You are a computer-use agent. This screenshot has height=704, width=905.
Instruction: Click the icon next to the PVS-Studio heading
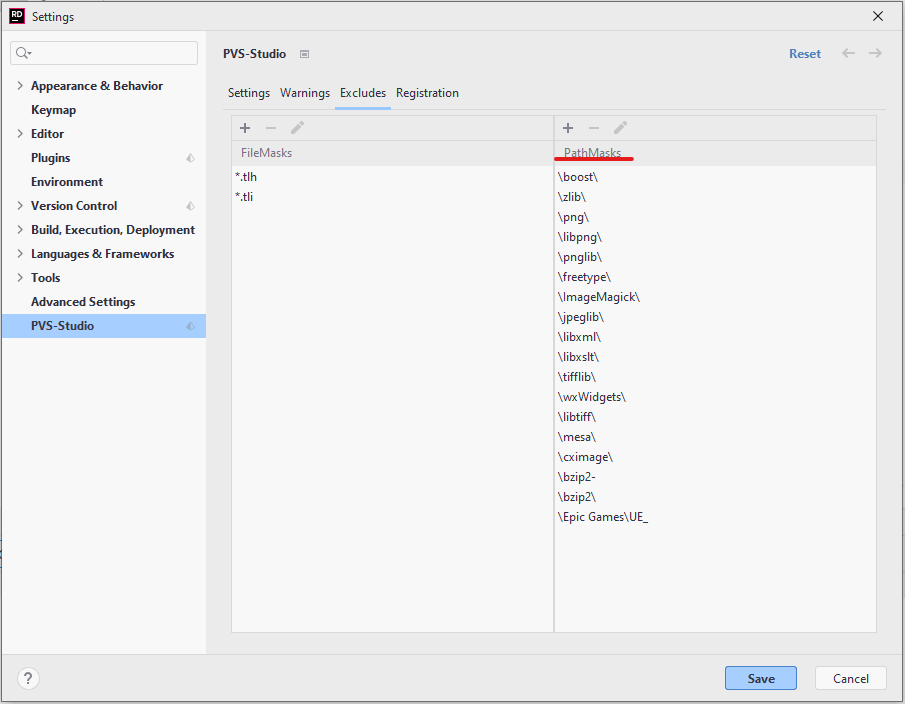[306, 54]
